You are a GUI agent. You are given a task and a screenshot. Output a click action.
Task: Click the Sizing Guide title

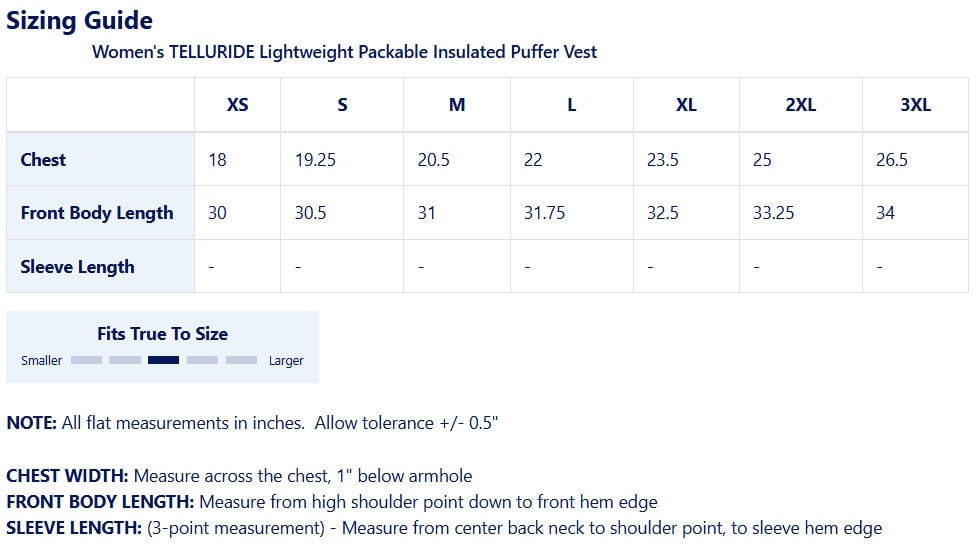[x=79, y=20]
